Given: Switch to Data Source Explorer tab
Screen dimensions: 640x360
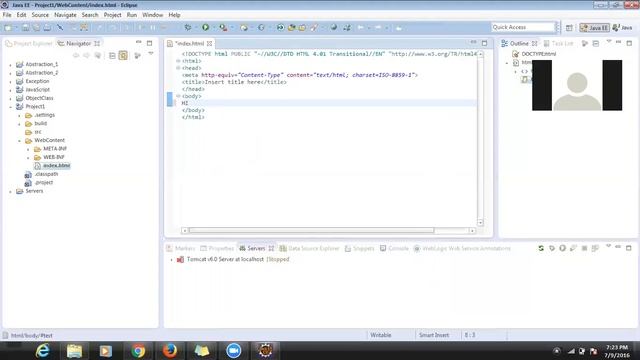Looking at the screenshot, I should tap(309, 248).
